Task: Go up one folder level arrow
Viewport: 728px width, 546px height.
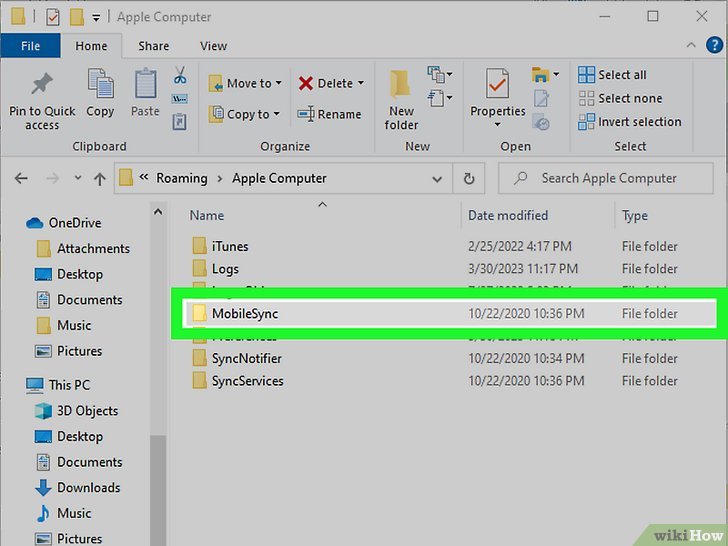Action: click(x=99, y=179)
